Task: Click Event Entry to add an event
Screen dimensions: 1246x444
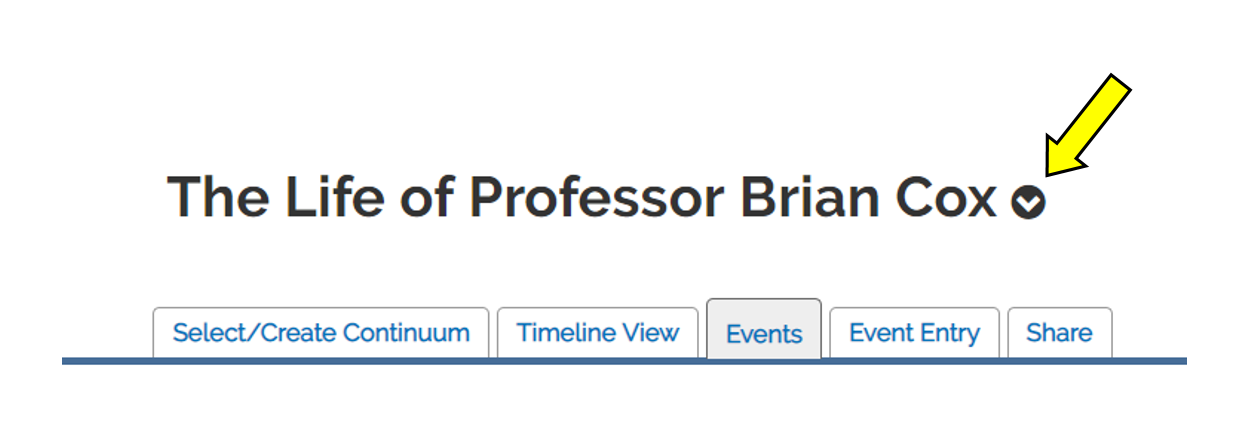Action: tap(914, 333)
